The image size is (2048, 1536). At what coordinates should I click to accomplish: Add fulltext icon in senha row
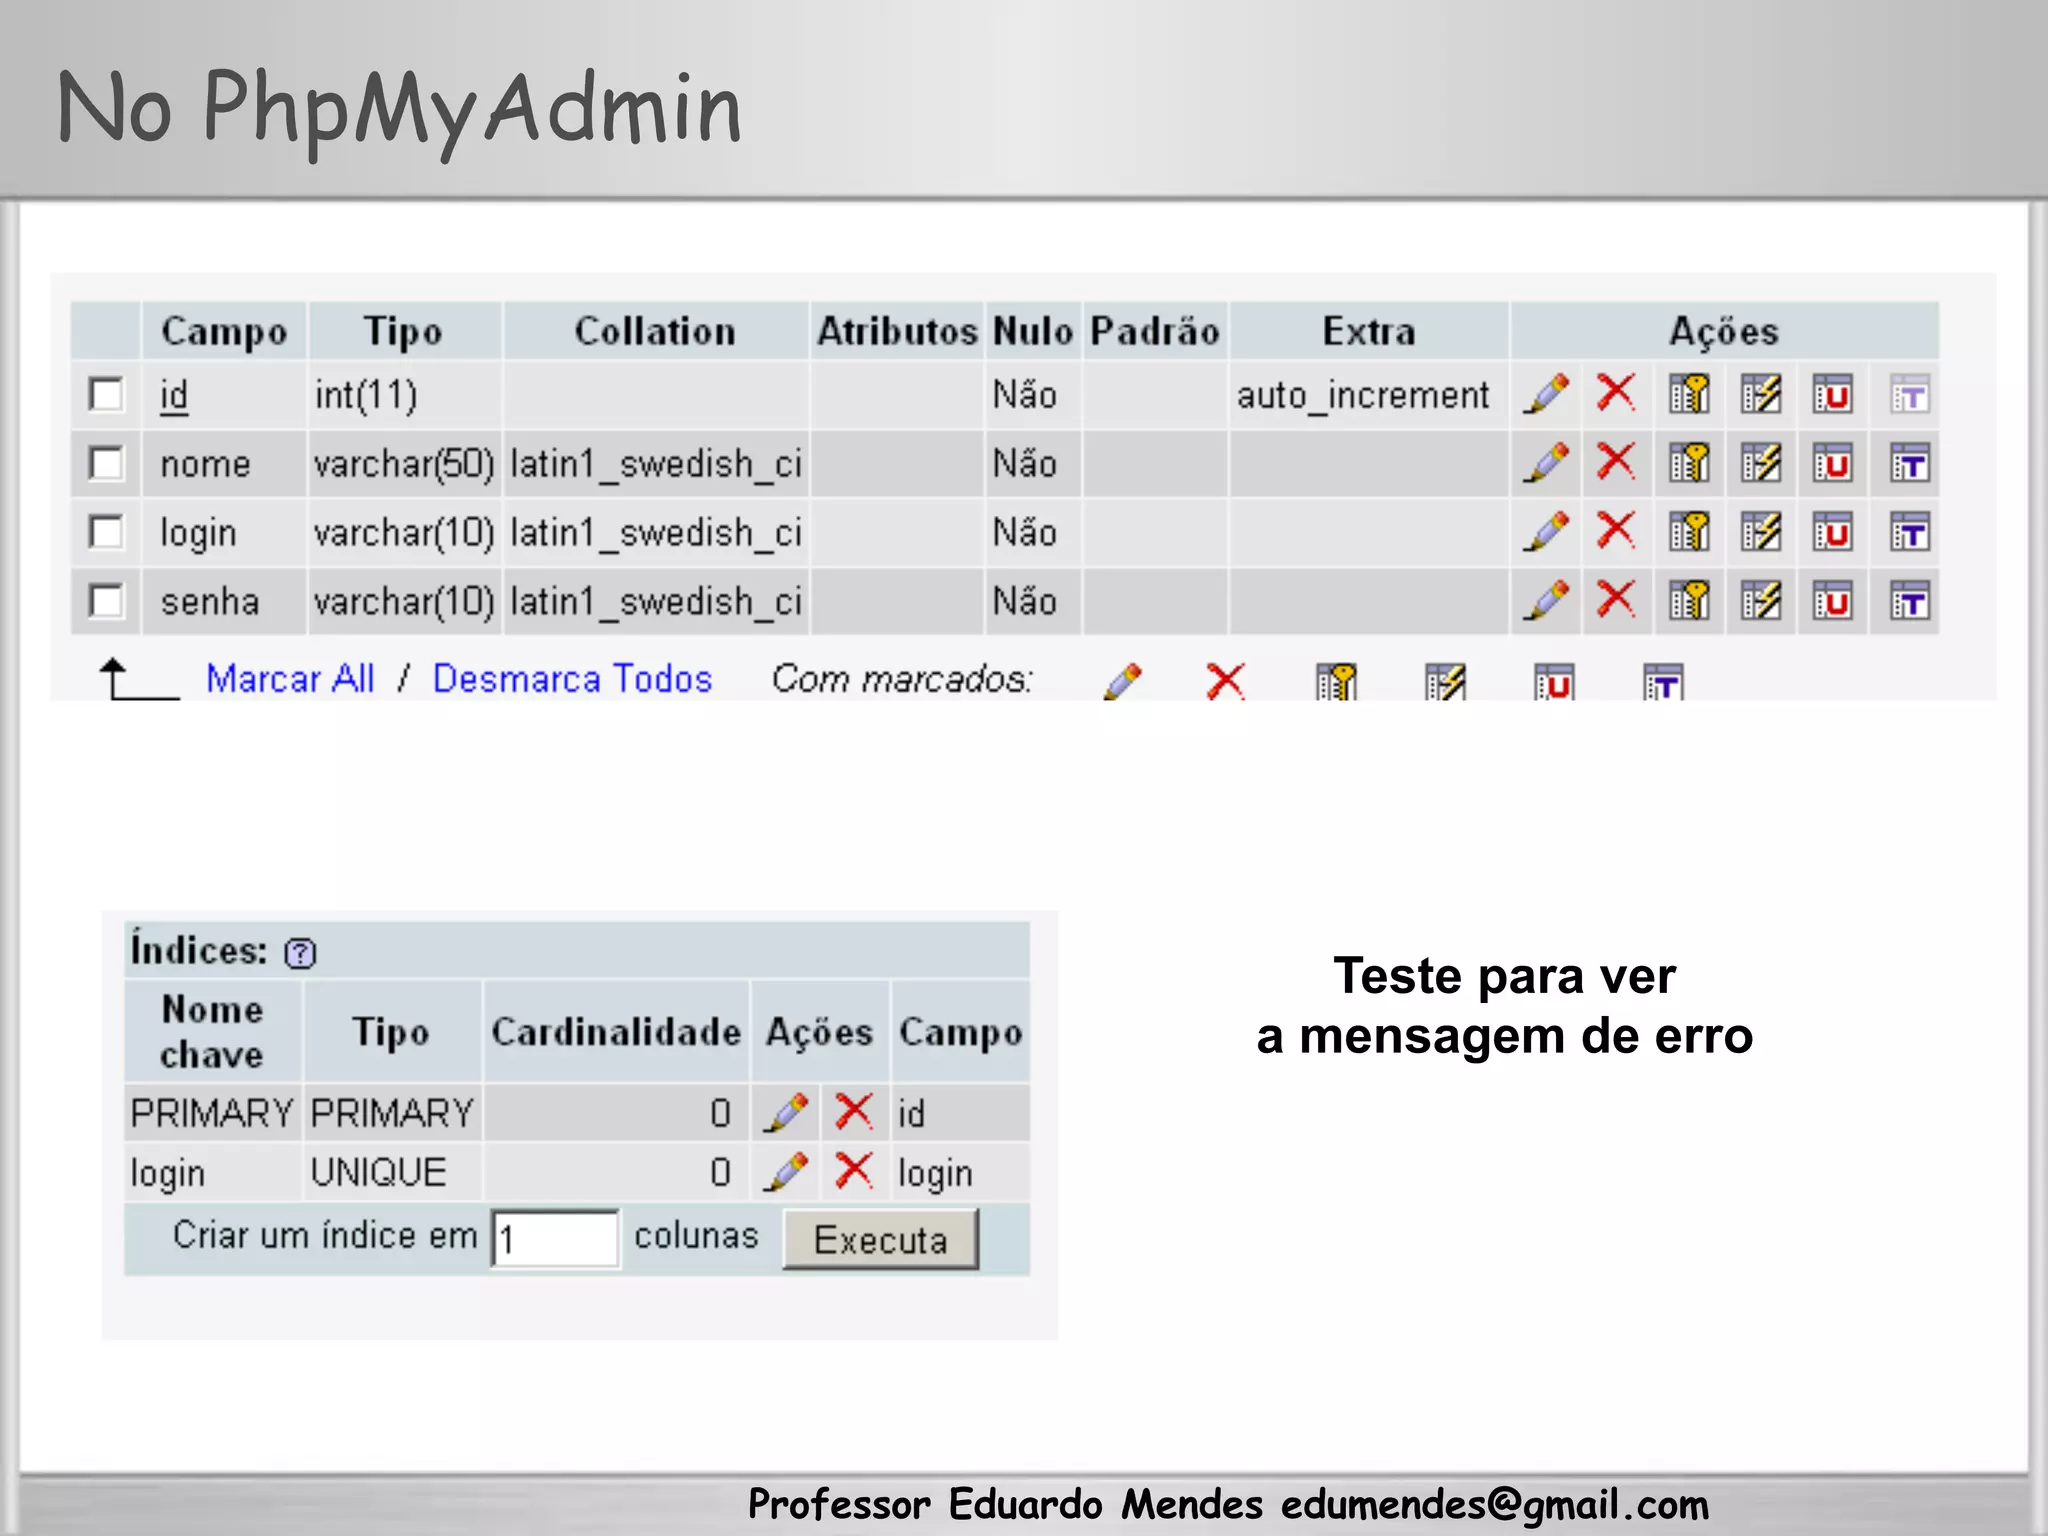[x=1909, y=601]
